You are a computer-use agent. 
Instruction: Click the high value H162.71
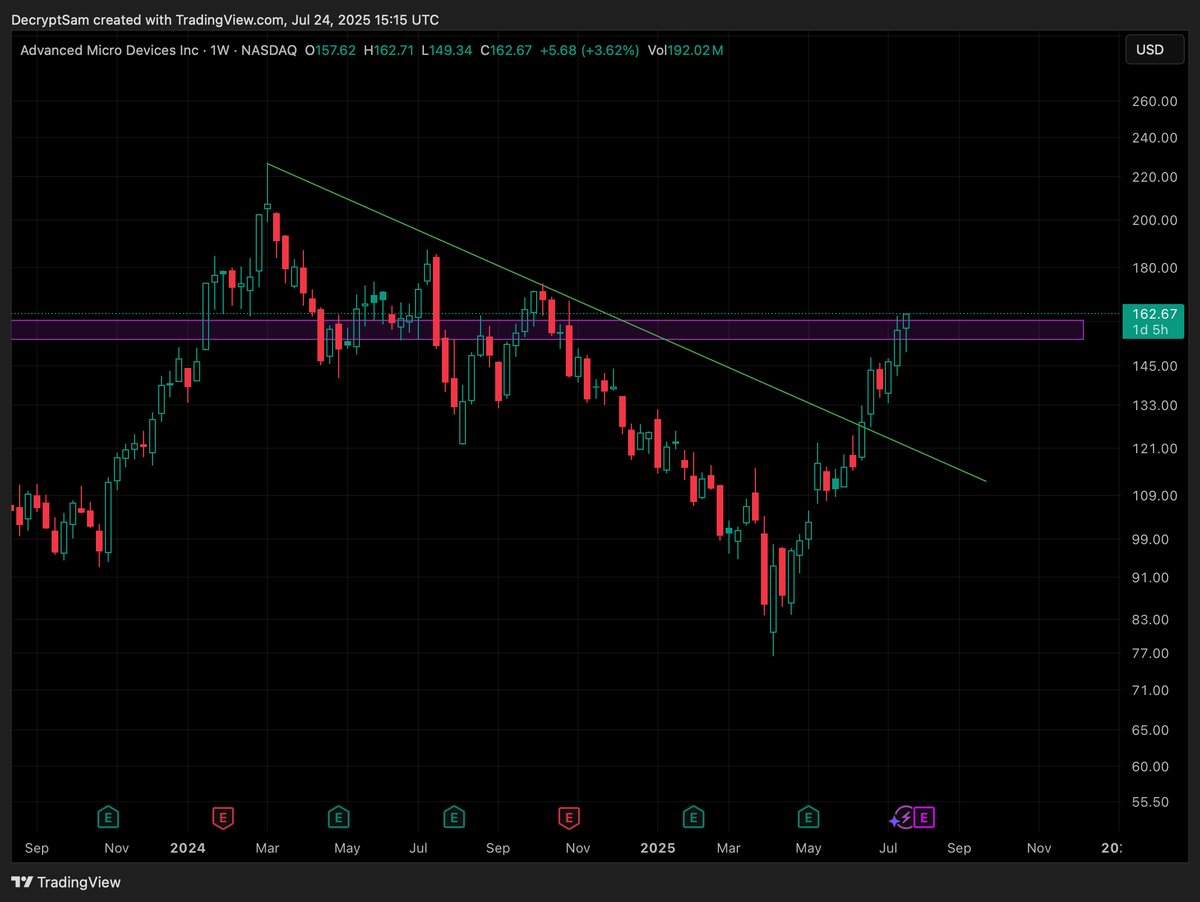[x=390, y=50]
